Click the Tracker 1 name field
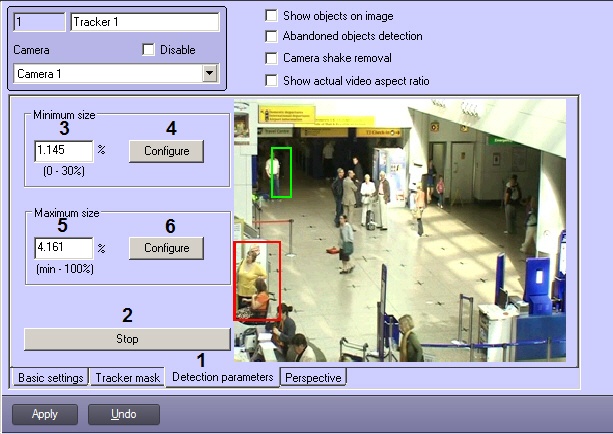The image size is (613, 434). (x=144, y=22)
